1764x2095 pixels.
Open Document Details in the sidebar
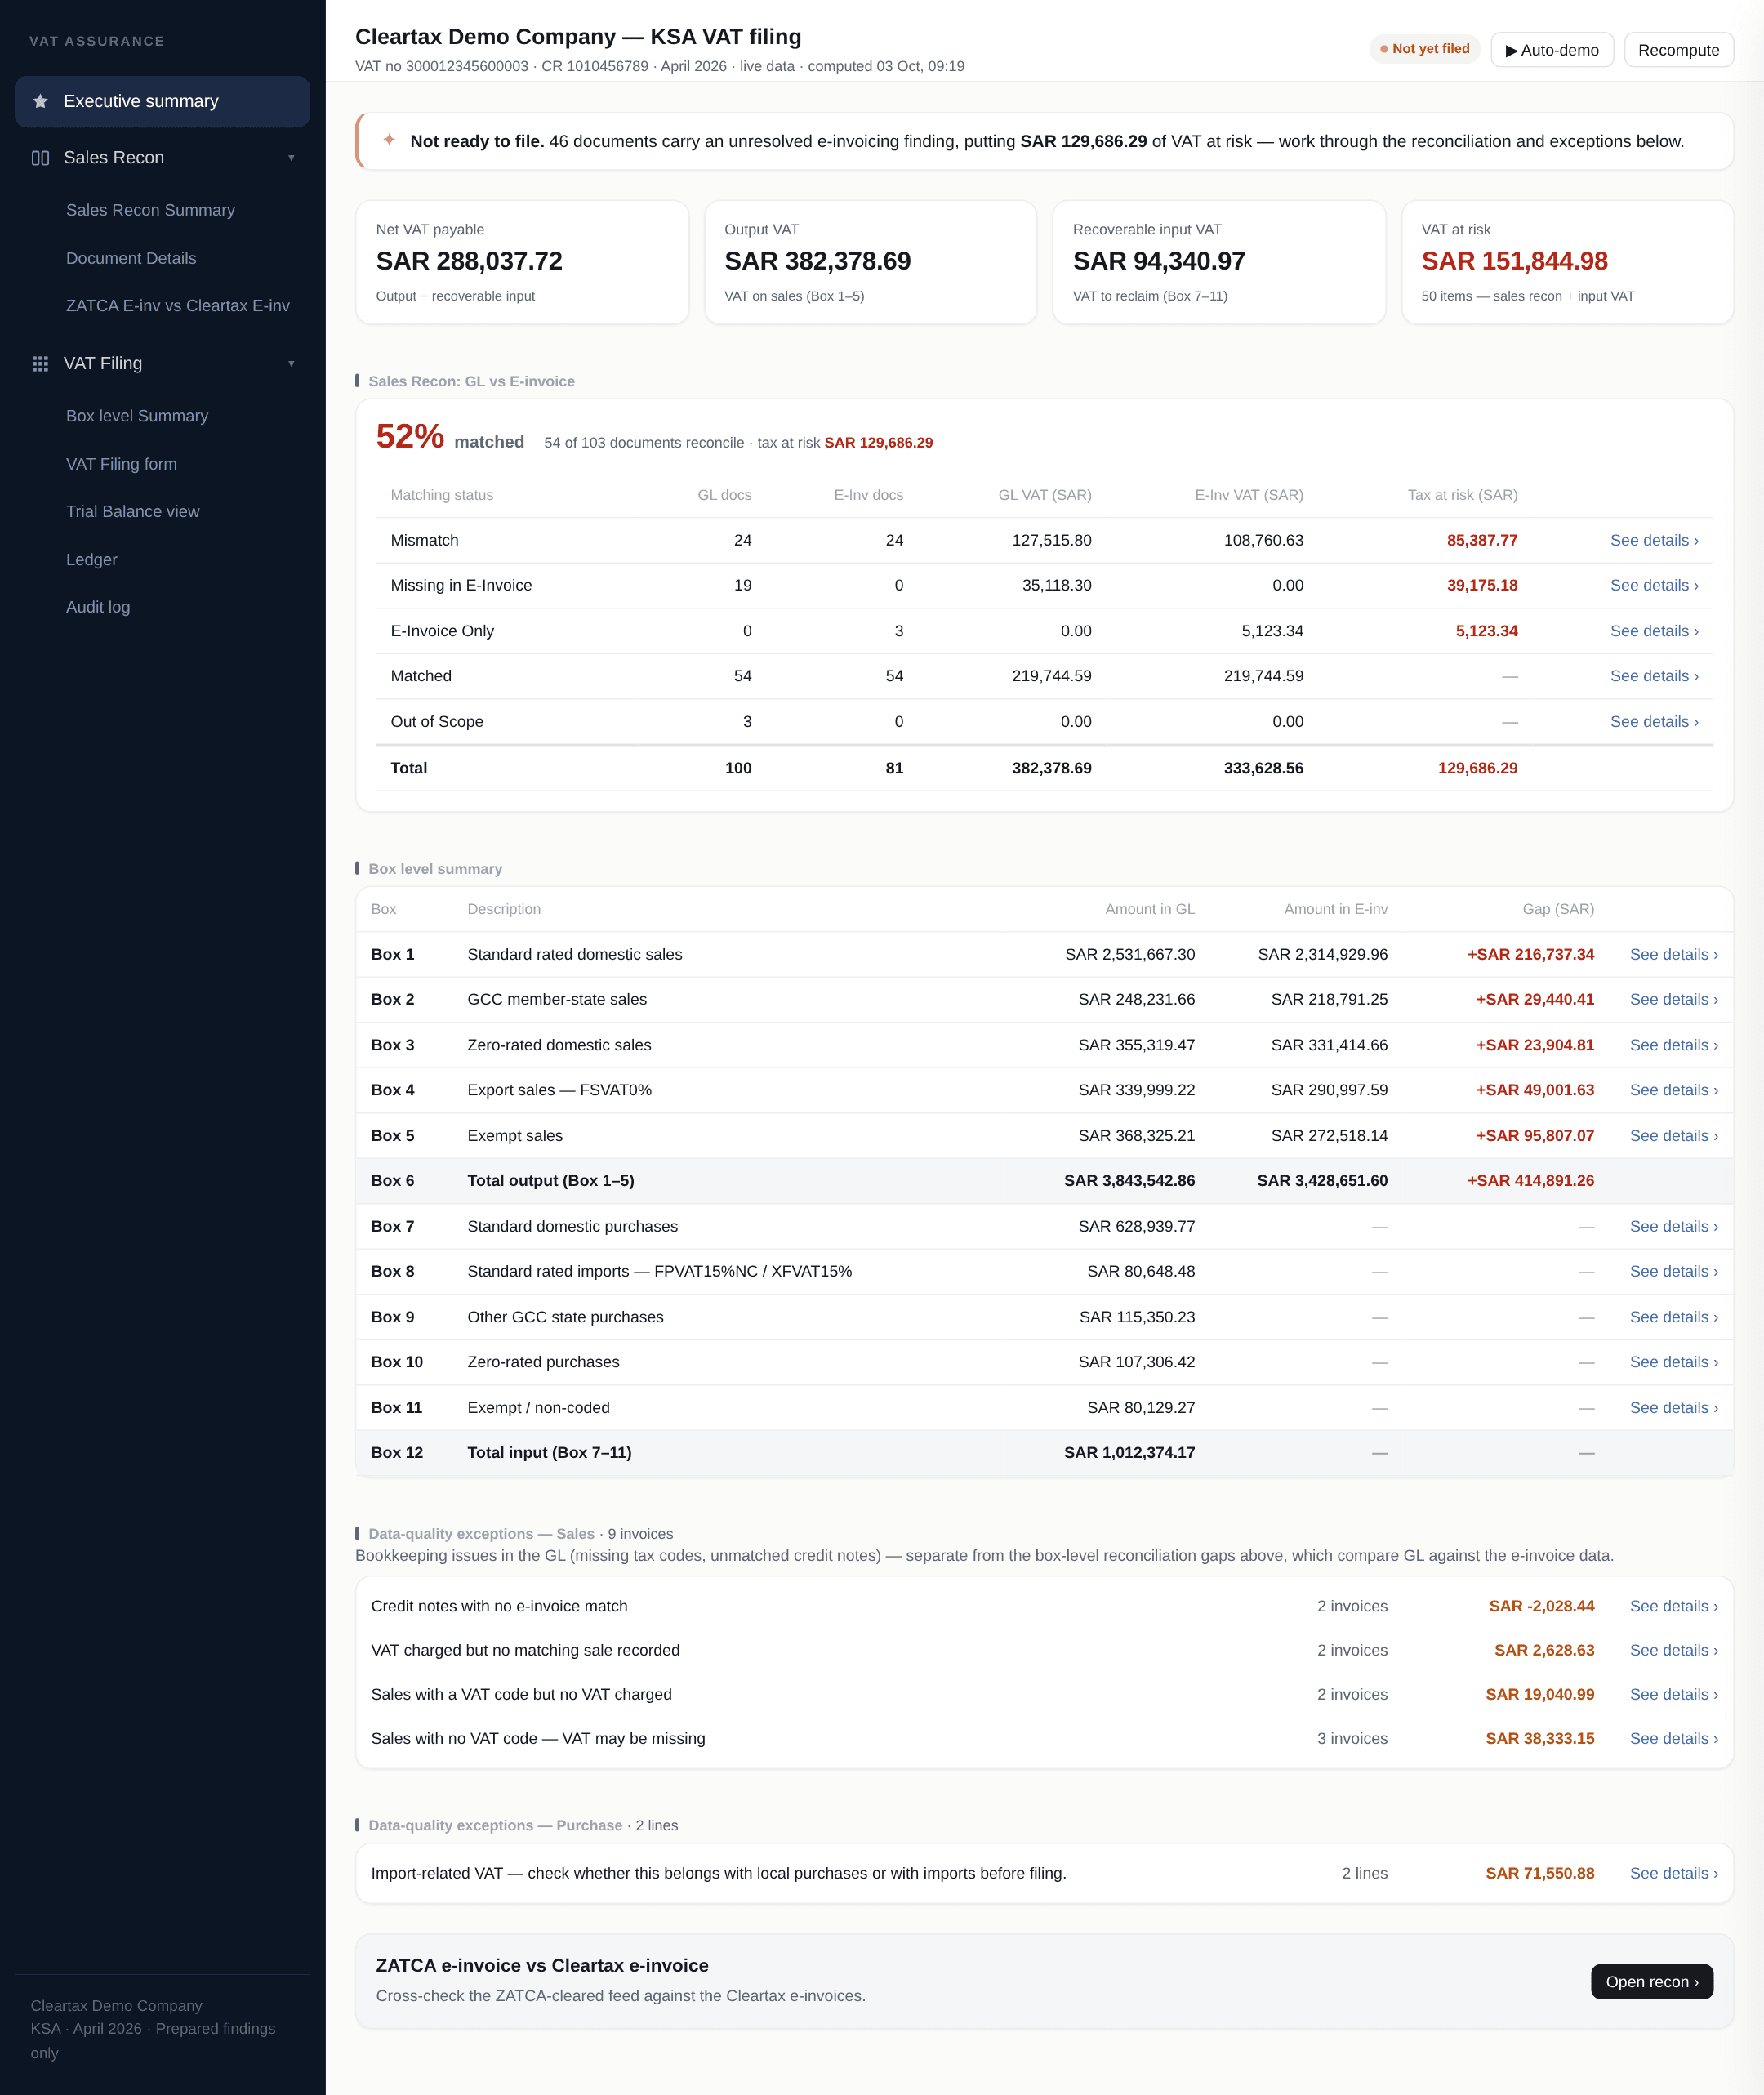click(x=131, y=258)
